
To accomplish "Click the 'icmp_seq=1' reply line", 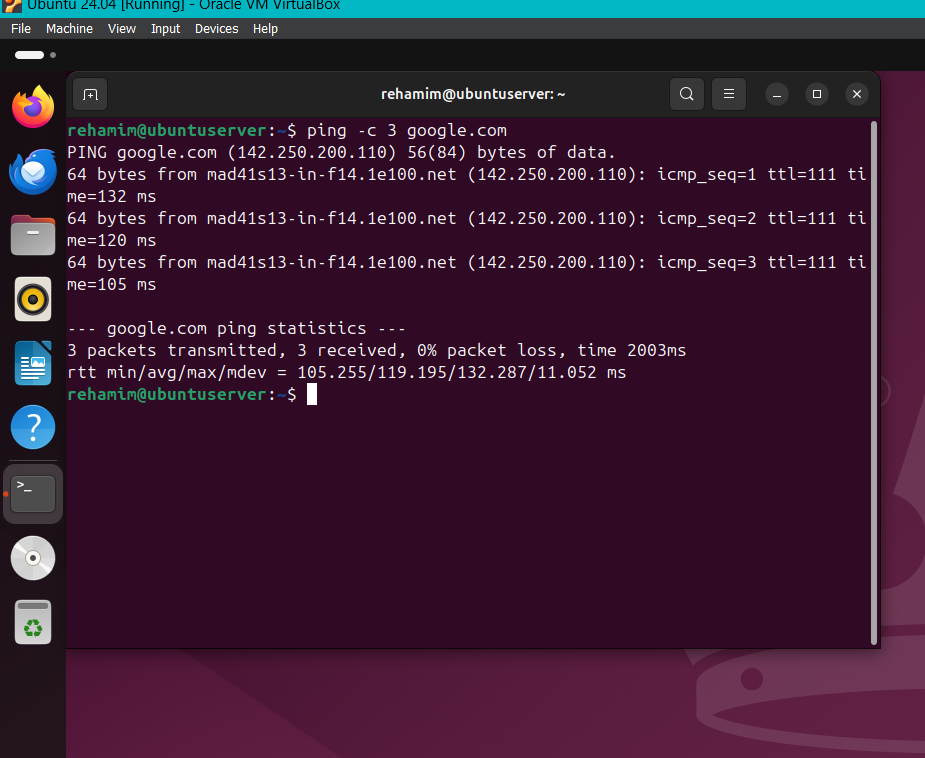I will [467, 175].
